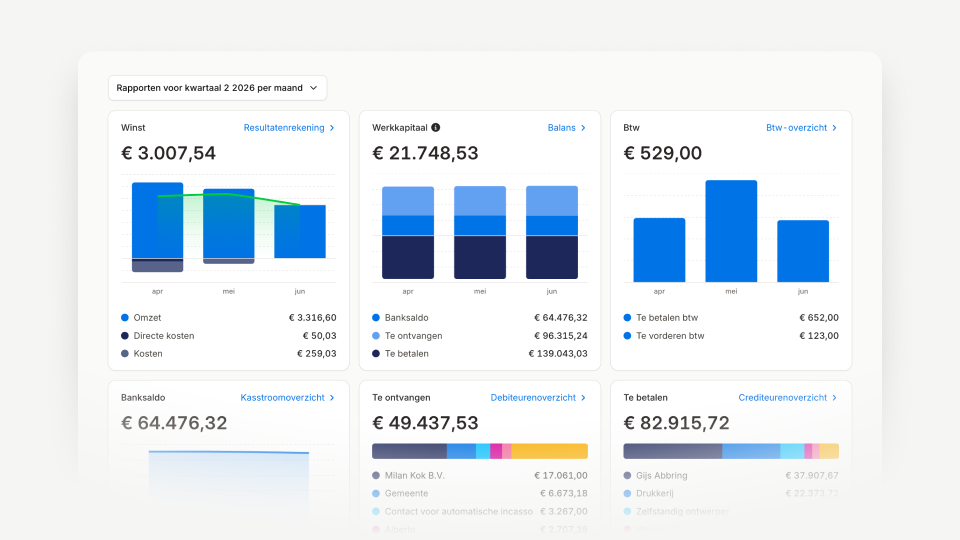The width and height of the screenshot is (960, 540).
Task: Click the Btw amount € 529,00
Action: (662, 153)
